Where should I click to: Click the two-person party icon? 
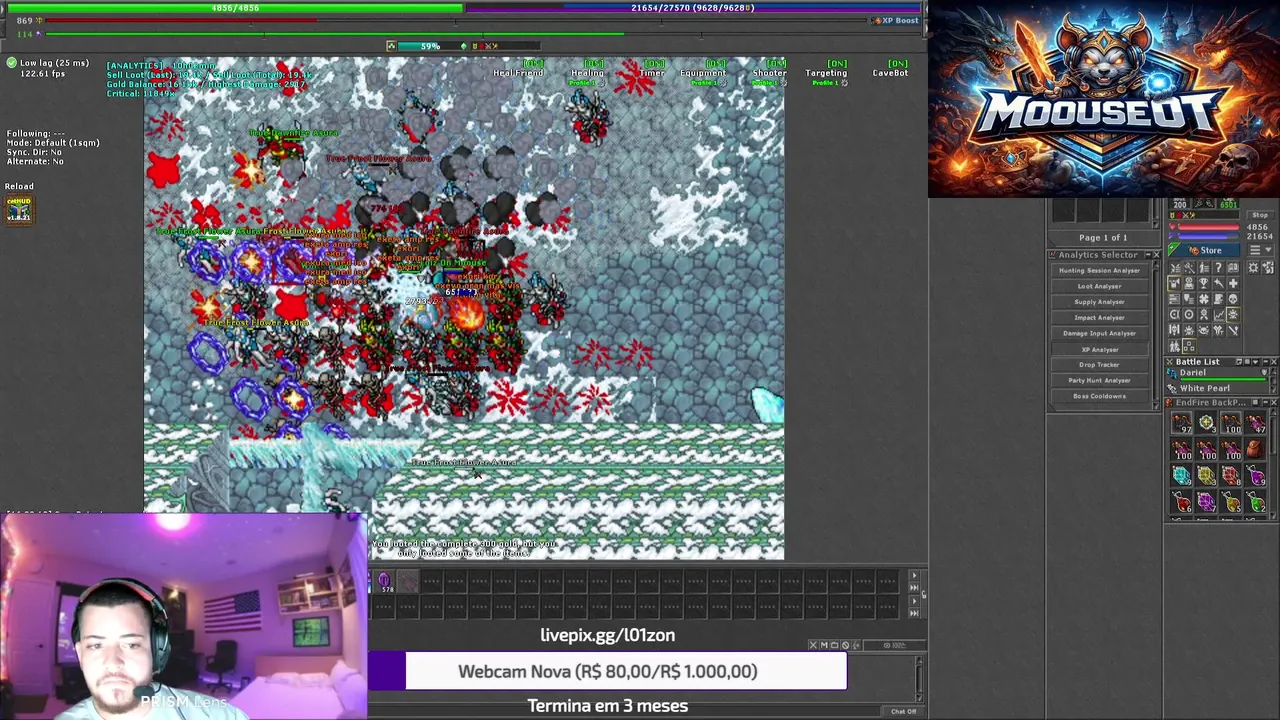(1174, 347)
